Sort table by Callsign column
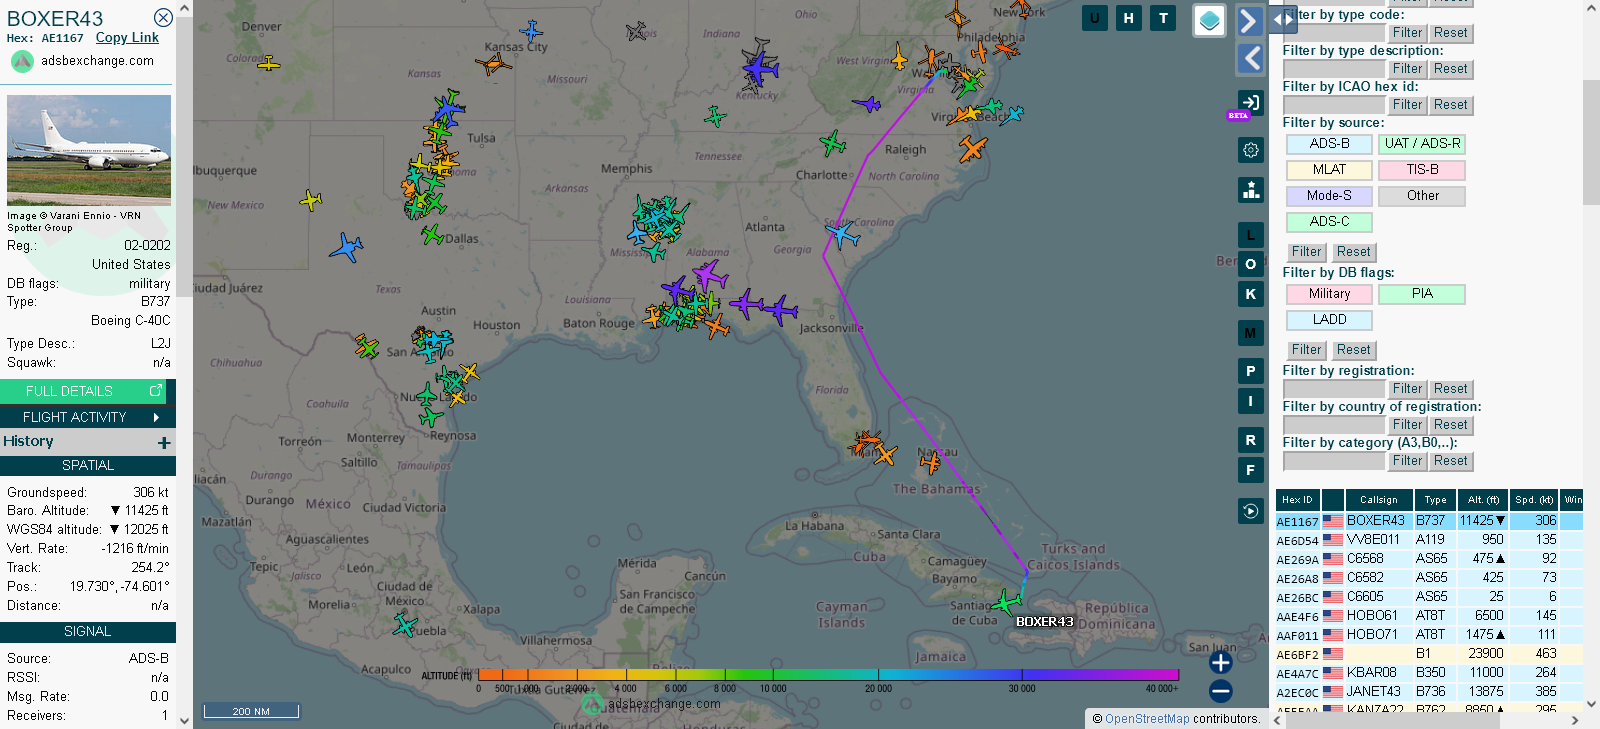Screen dimensions: 1600x729 1379,500
